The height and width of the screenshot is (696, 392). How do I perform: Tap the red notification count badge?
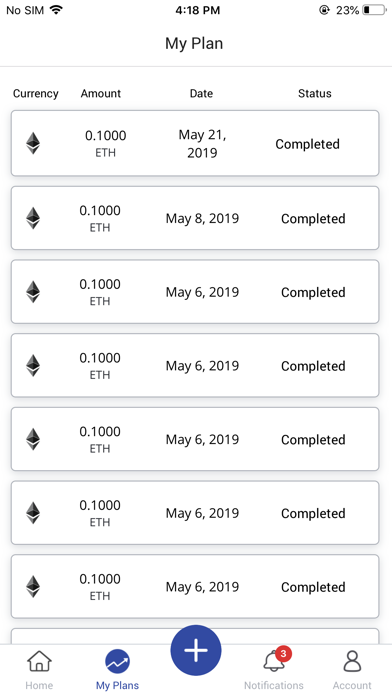click(283, 654)
